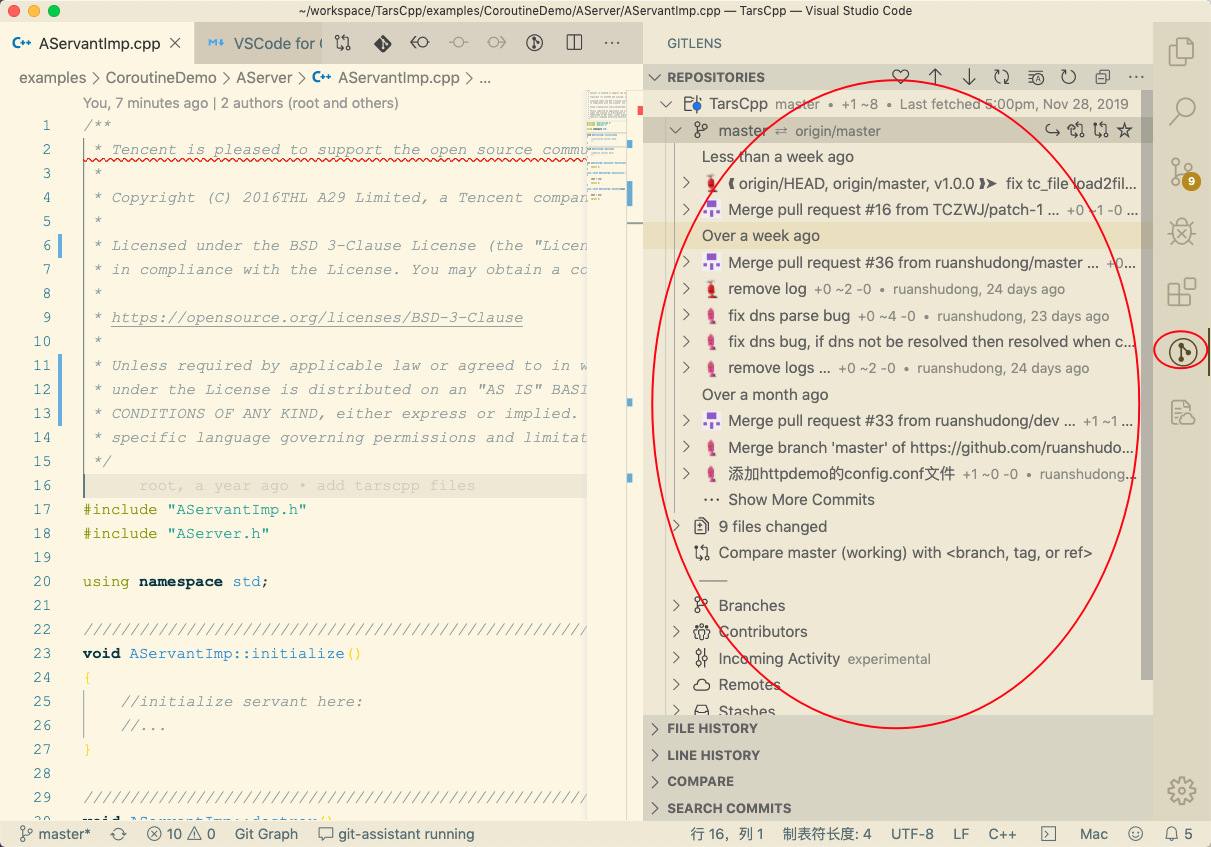Screen dimensions: 1211x847
Task: Toggle the star favorite on master branch
Action: pyautogui.click(x=1125, y=130)
